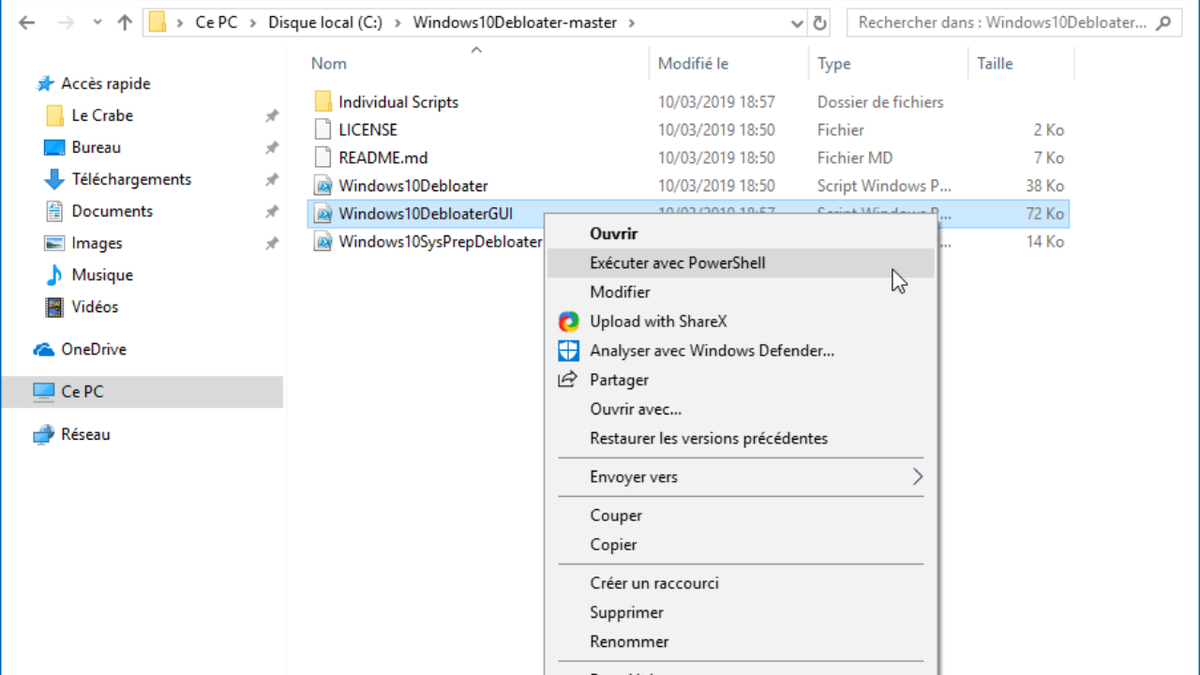Click the 'Windows10DebloaterGUI' file name

tap(425, 213)
